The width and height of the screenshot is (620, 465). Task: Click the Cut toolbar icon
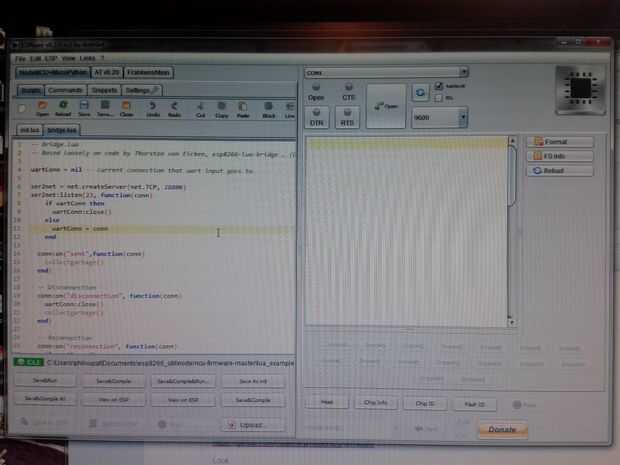(200, 106)
